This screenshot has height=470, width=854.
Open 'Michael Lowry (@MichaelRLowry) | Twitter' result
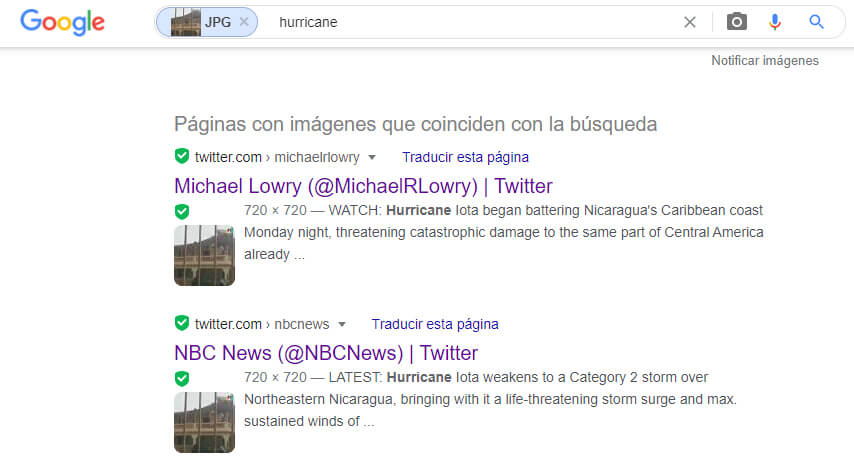(x=363, y=186)
